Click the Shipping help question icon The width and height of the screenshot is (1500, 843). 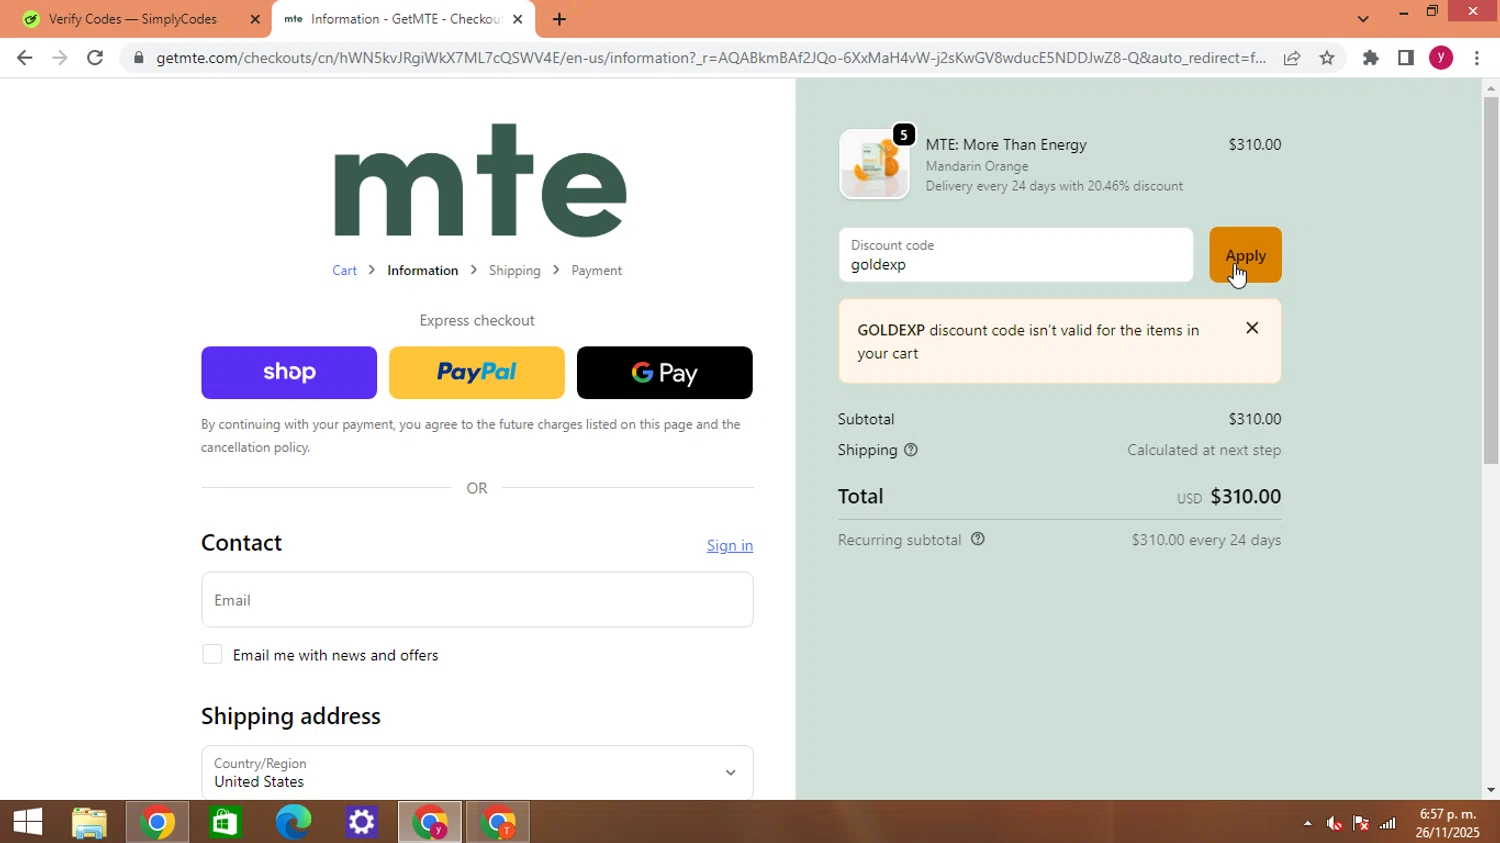(911, 450)
